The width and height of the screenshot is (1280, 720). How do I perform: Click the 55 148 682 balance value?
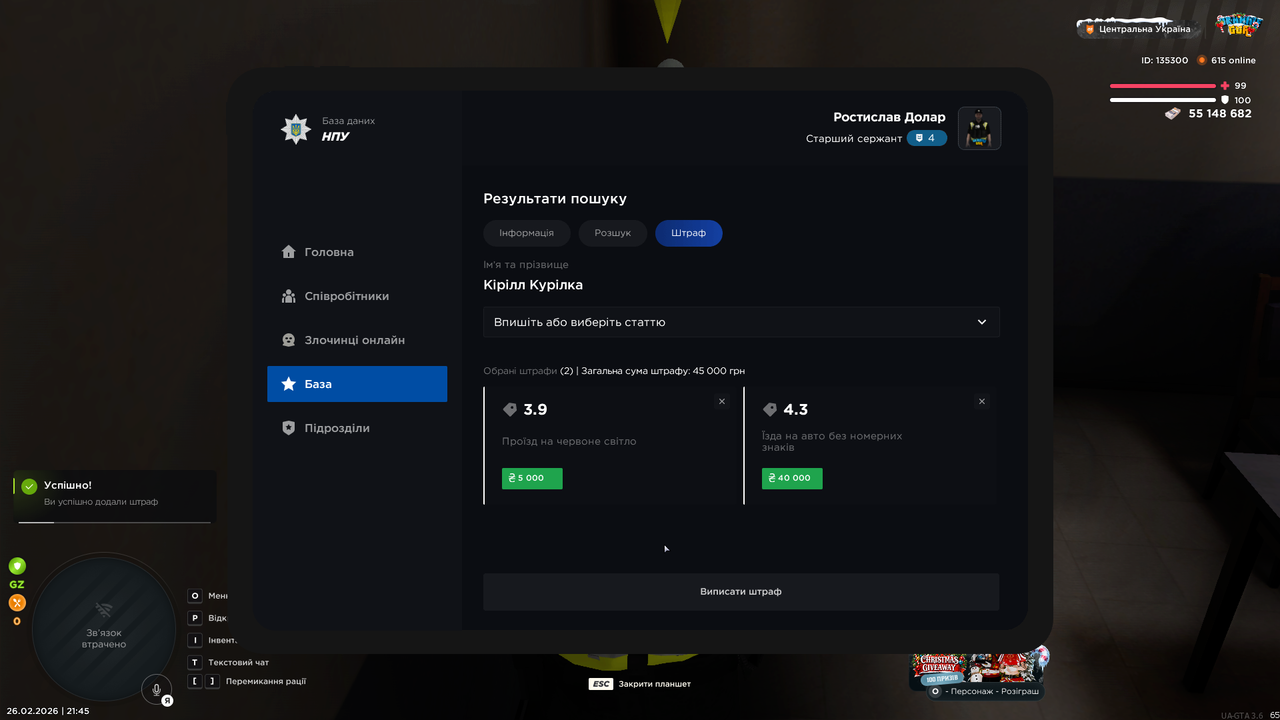click(x=1220, y=114)
